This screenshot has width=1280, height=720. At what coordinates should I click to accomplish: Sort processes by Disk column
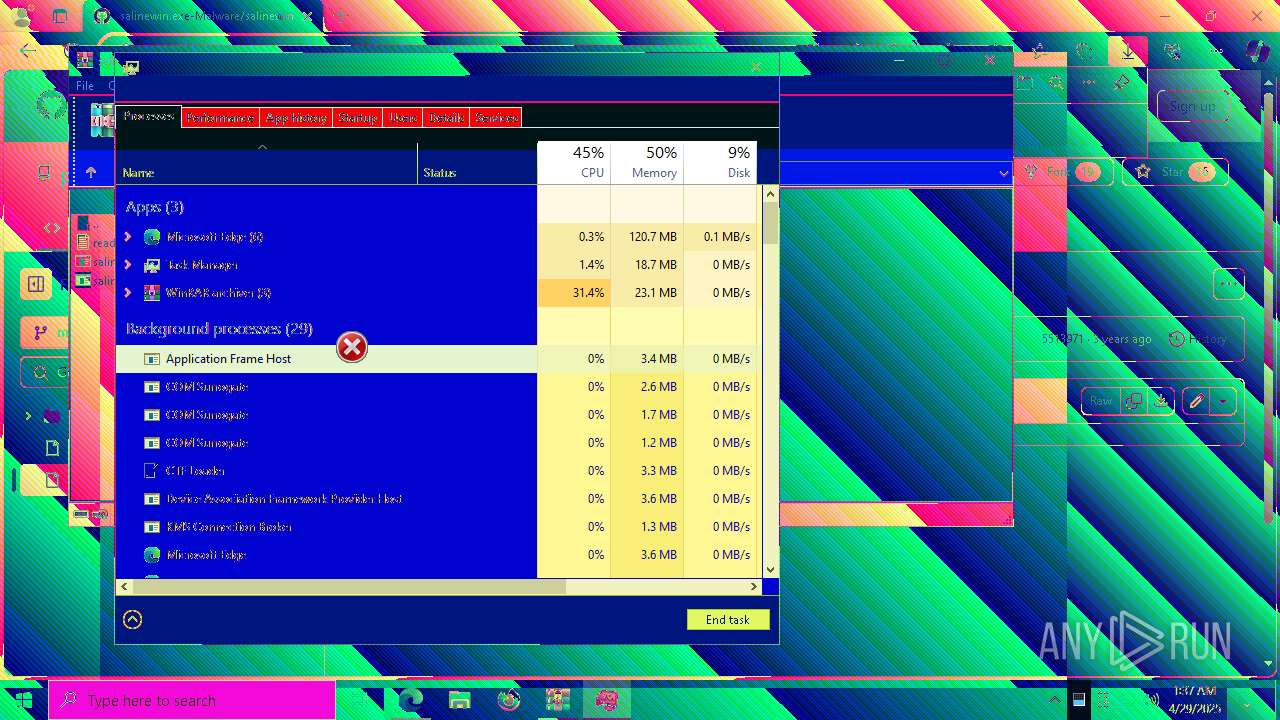[720, 163]
